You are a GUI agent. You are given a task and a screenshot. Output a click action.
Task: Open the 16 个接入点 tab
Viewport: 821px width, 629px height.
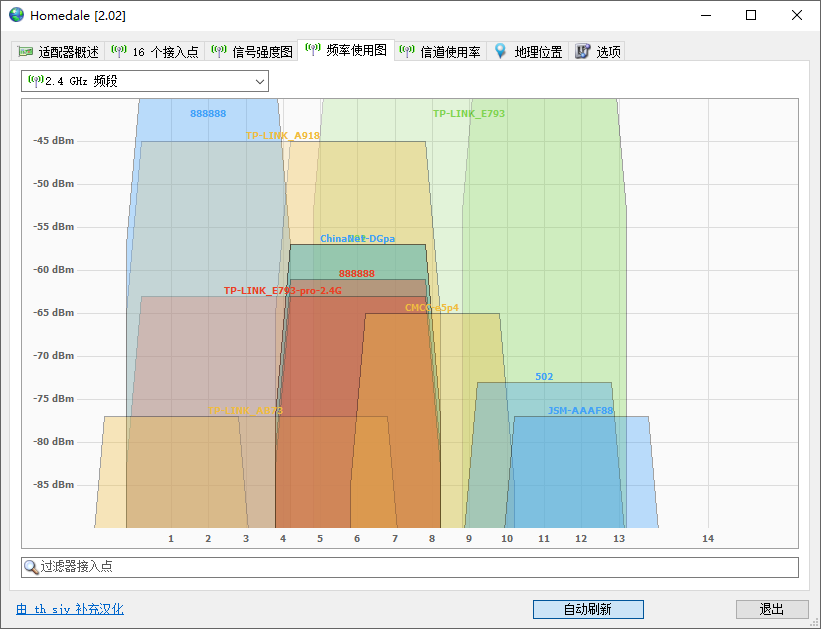165,52
